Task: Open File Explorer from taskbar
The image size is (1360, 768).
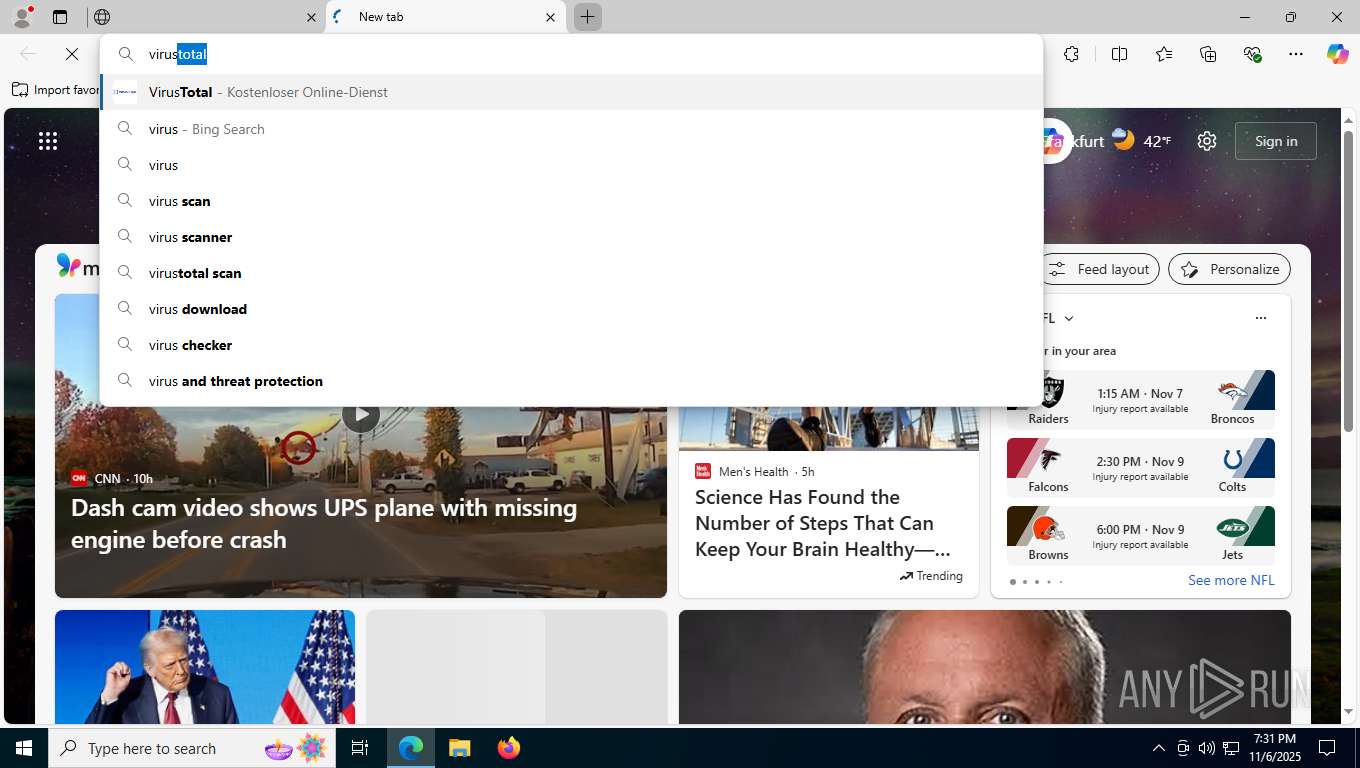Action: point(459,748)
